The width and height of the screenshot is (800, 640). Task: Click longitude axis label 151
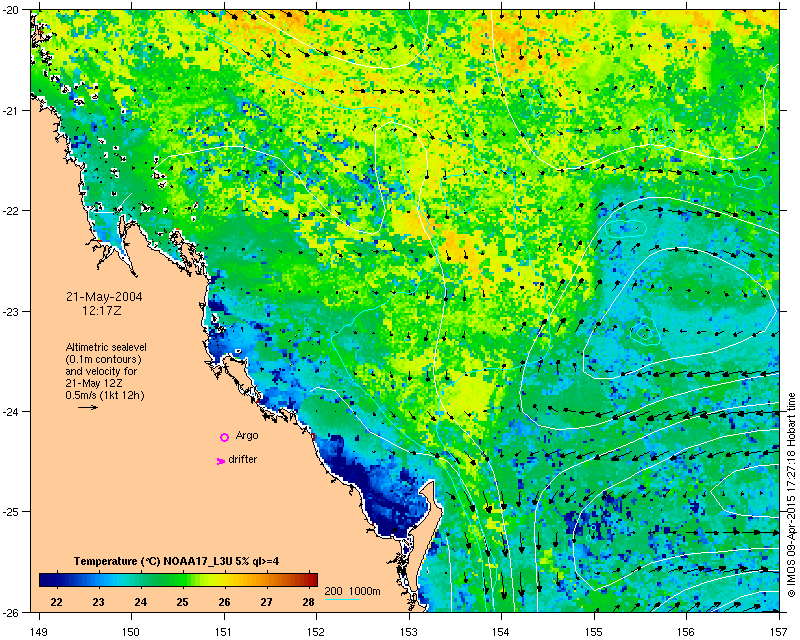[224, 632]
